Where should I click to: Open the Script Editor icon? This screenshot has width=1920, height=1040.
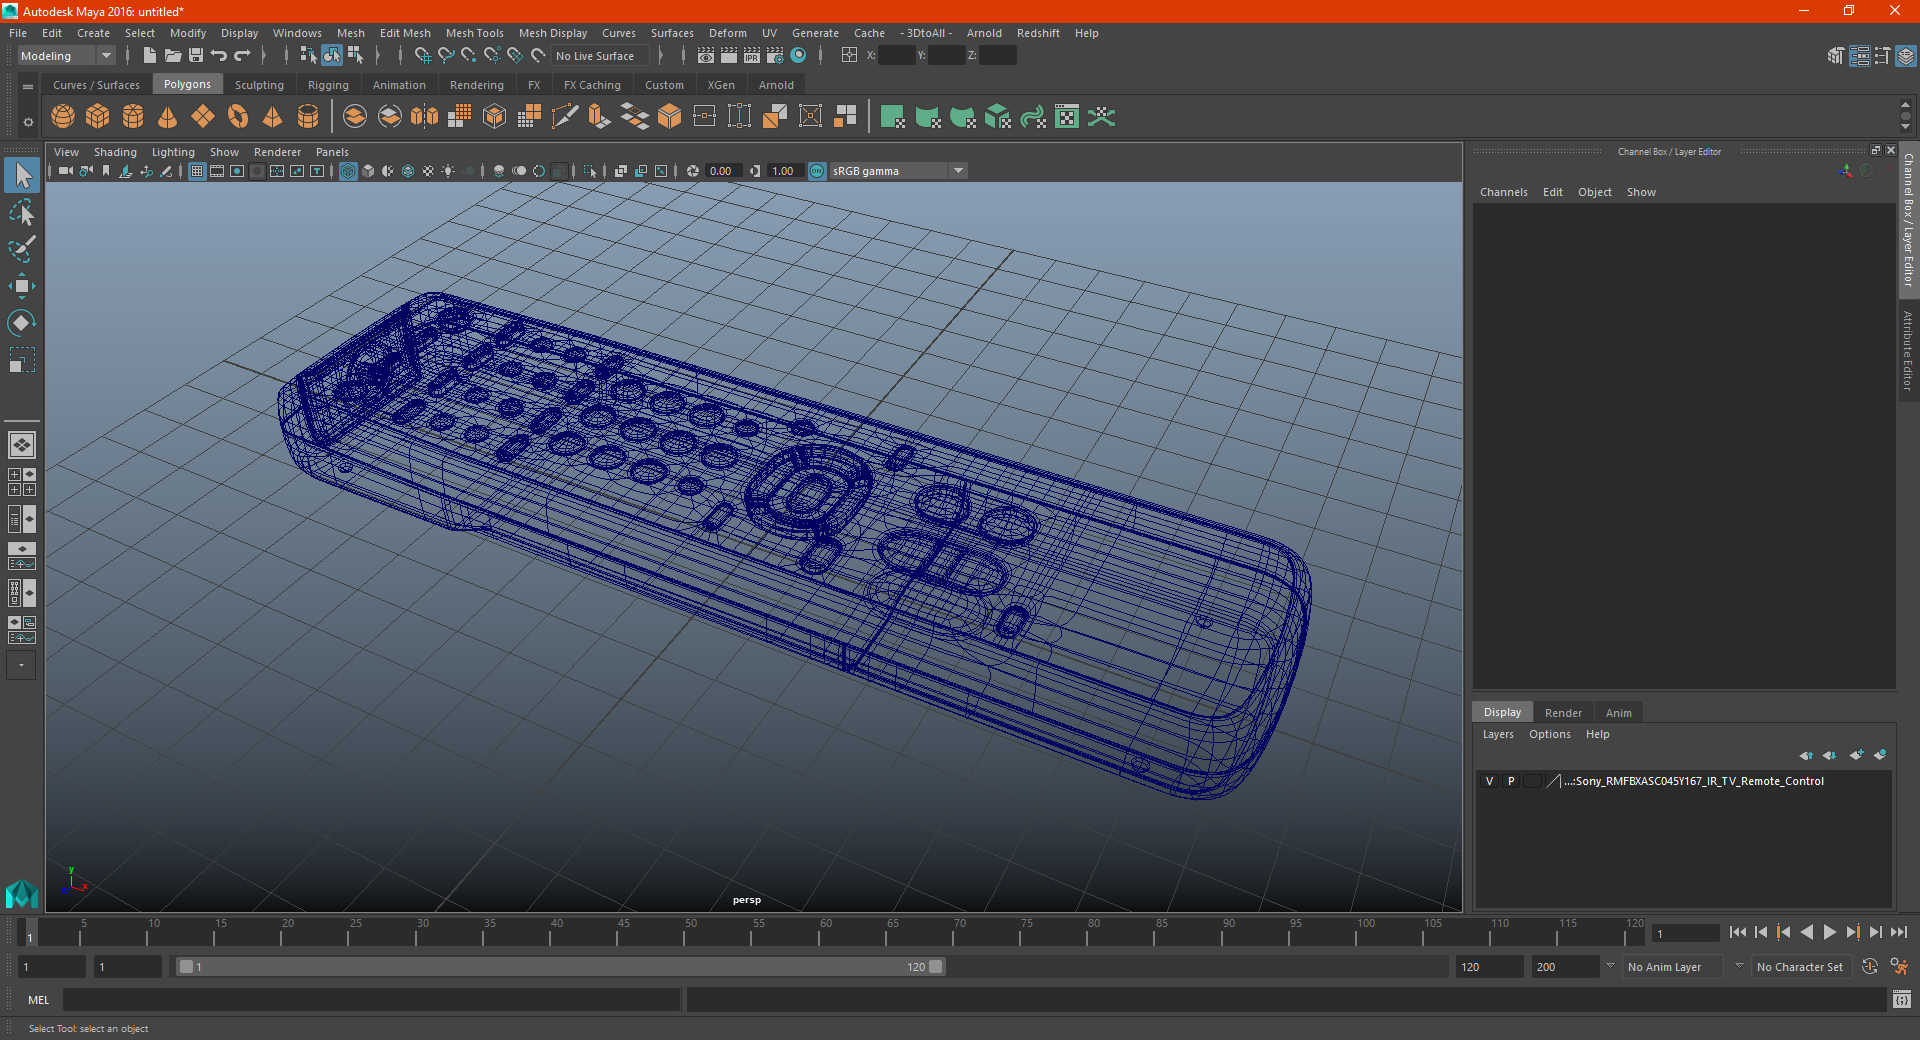[1902, 999]
